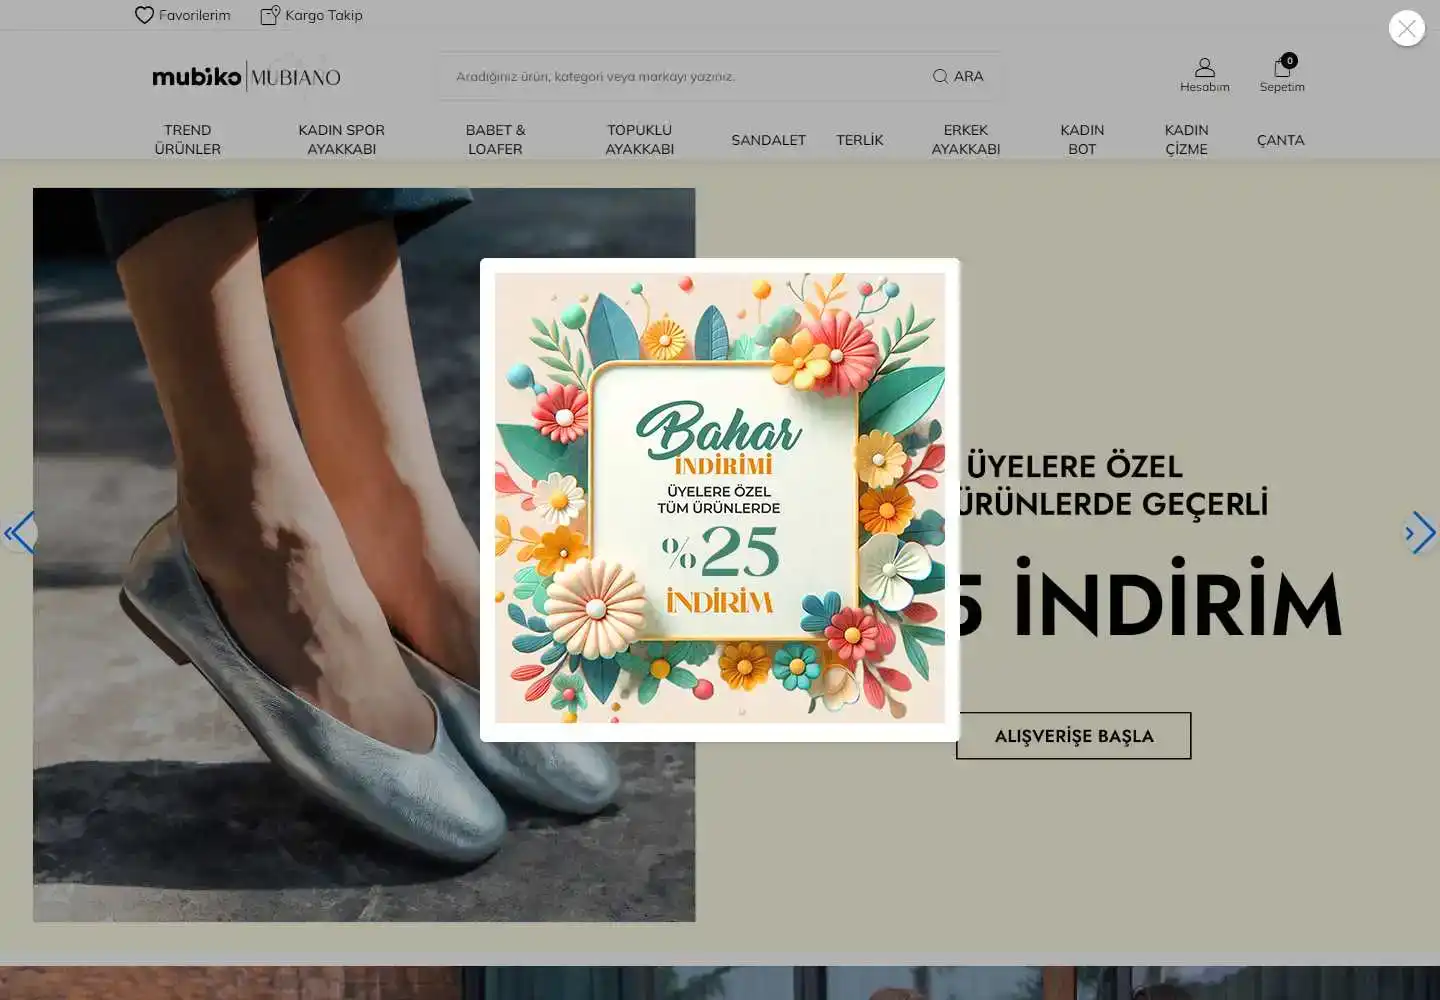
Task: Open Favorilerim heart icon
Action: (x=144, y=15)
